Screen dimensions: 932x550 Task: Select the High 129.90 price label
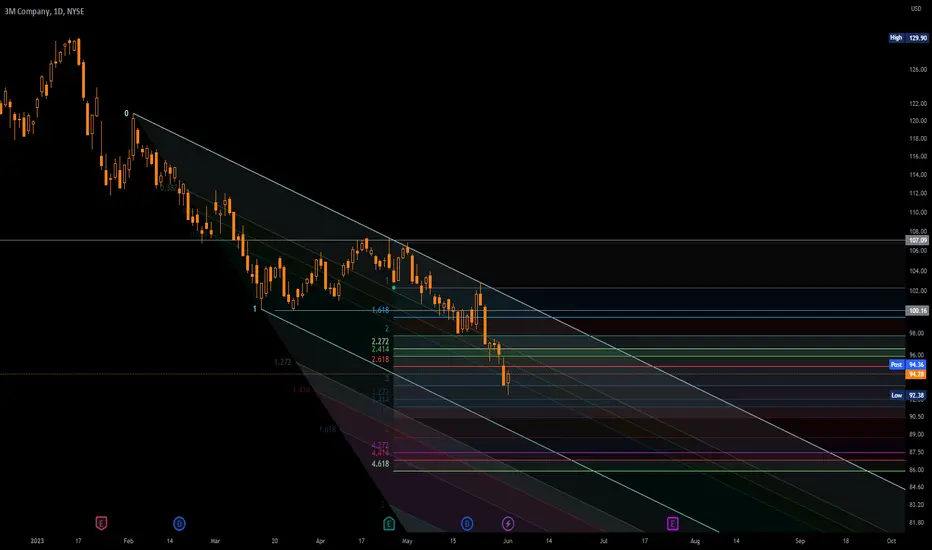click(x=908, y=37)
